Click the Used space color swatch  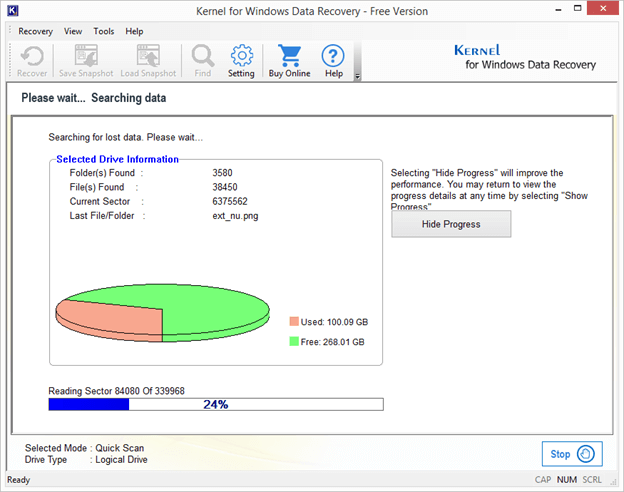[x=294, y=322]
